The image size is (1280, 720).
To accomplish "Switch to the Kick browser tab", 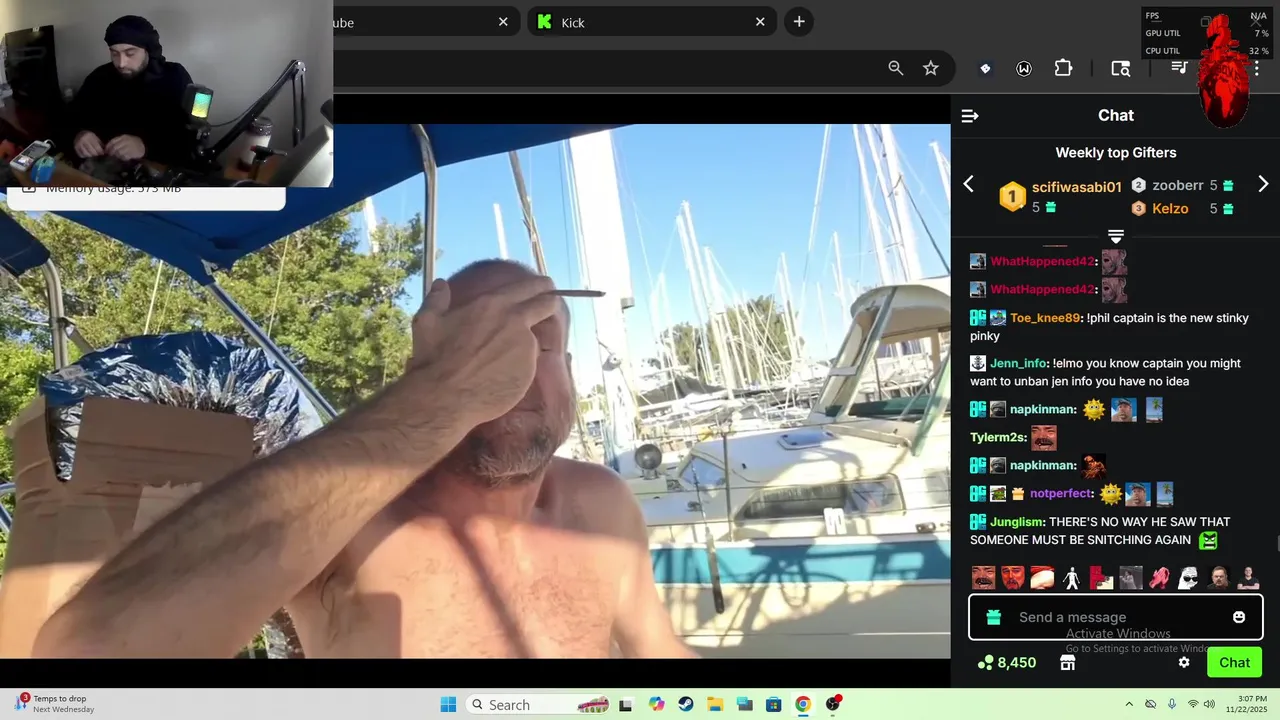I will [x=652, y=22].
